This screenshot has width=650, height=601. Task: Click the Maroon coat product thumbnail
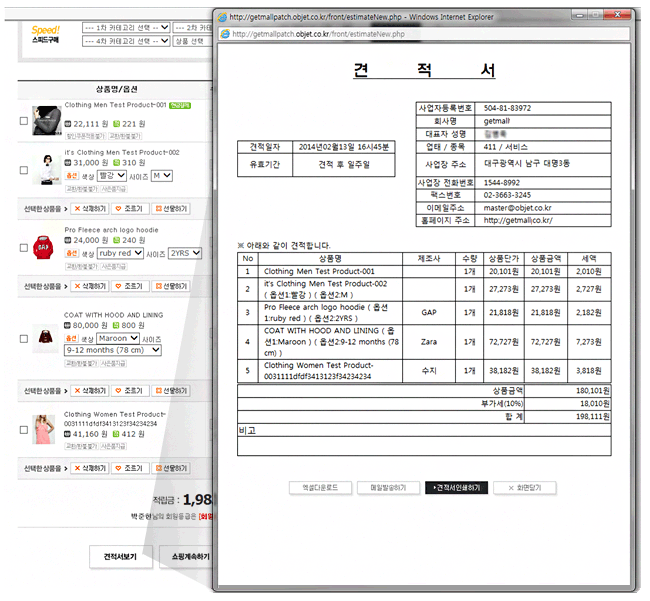[45, 337]
